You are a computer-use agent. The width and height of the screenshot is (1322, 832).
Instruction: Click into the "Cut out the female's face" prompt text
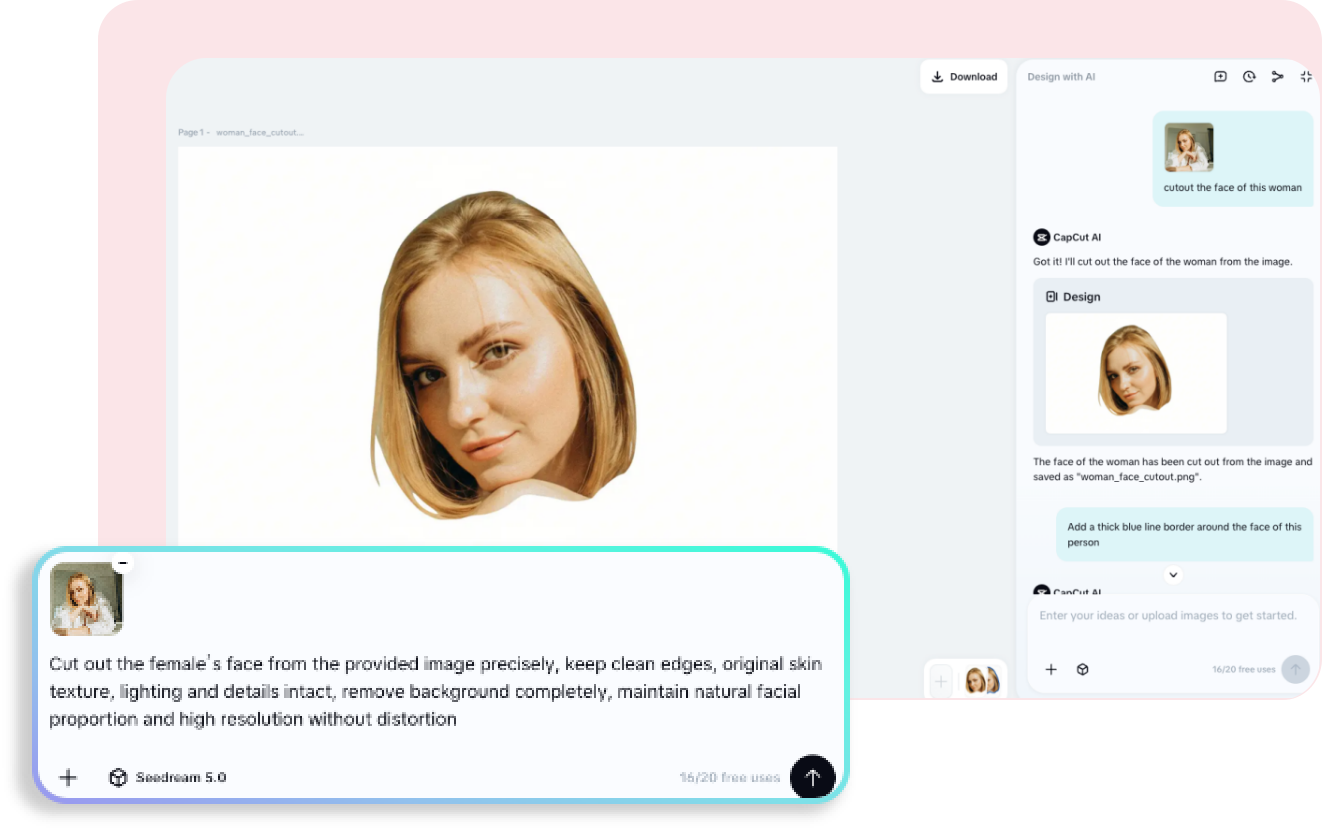click(x=436, y=691)
